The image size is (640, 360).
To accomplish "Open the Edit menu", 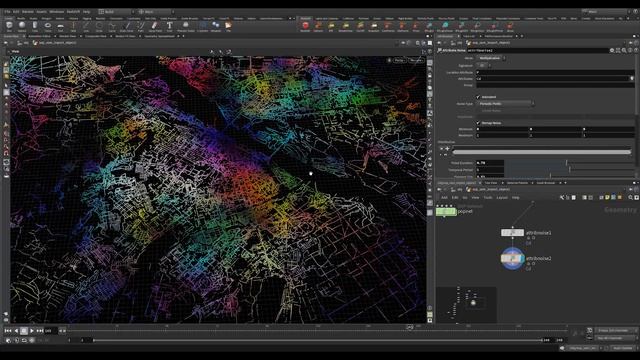I will [x=16, y=12].
